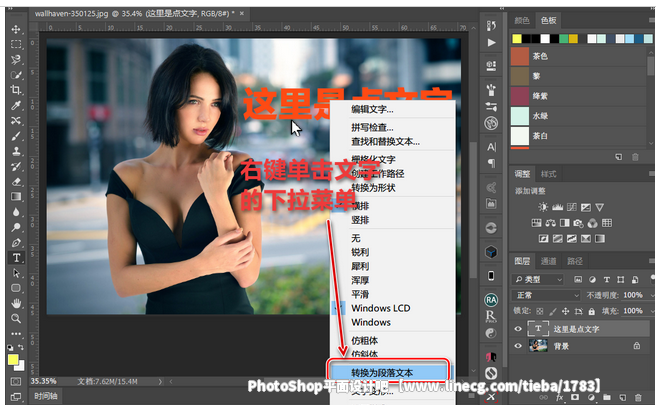Add a Color Balance adjustment

(551, 223)
